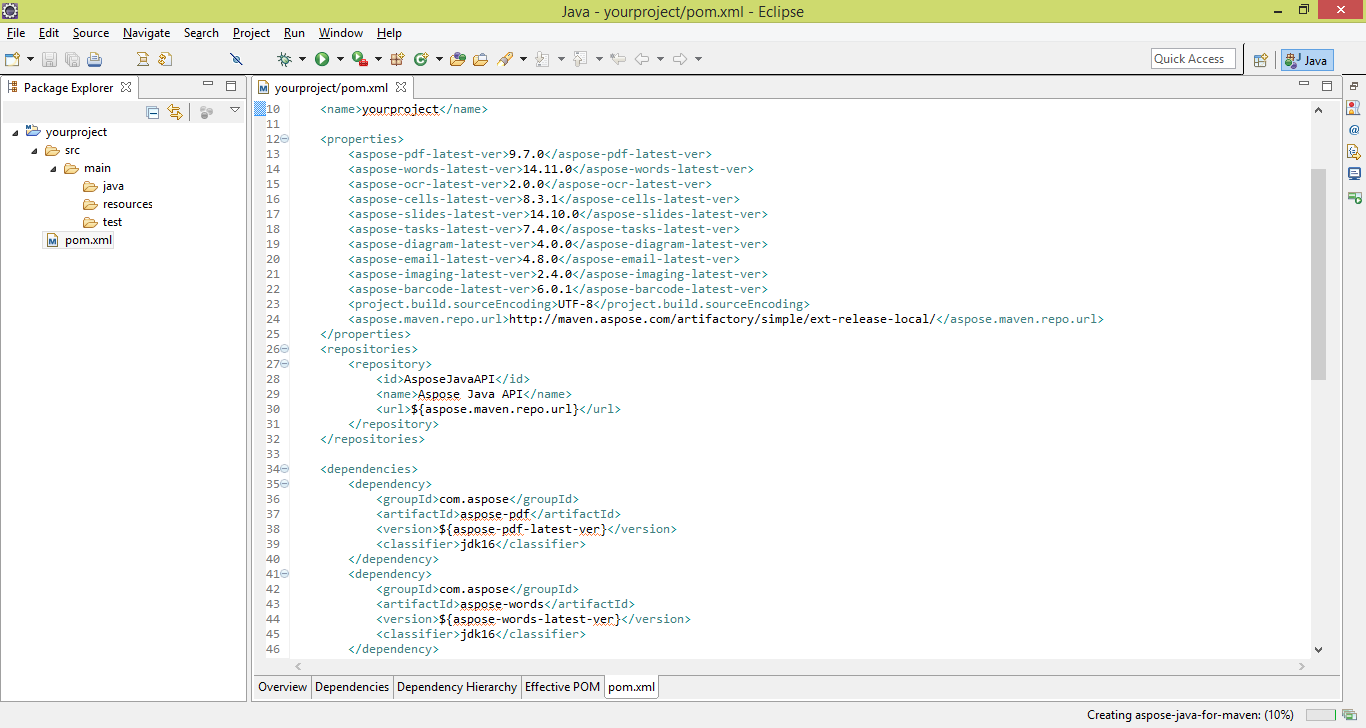1366x728 pixels.
Task: Click the progress bar in status bar
Action: click(1320, 715)
